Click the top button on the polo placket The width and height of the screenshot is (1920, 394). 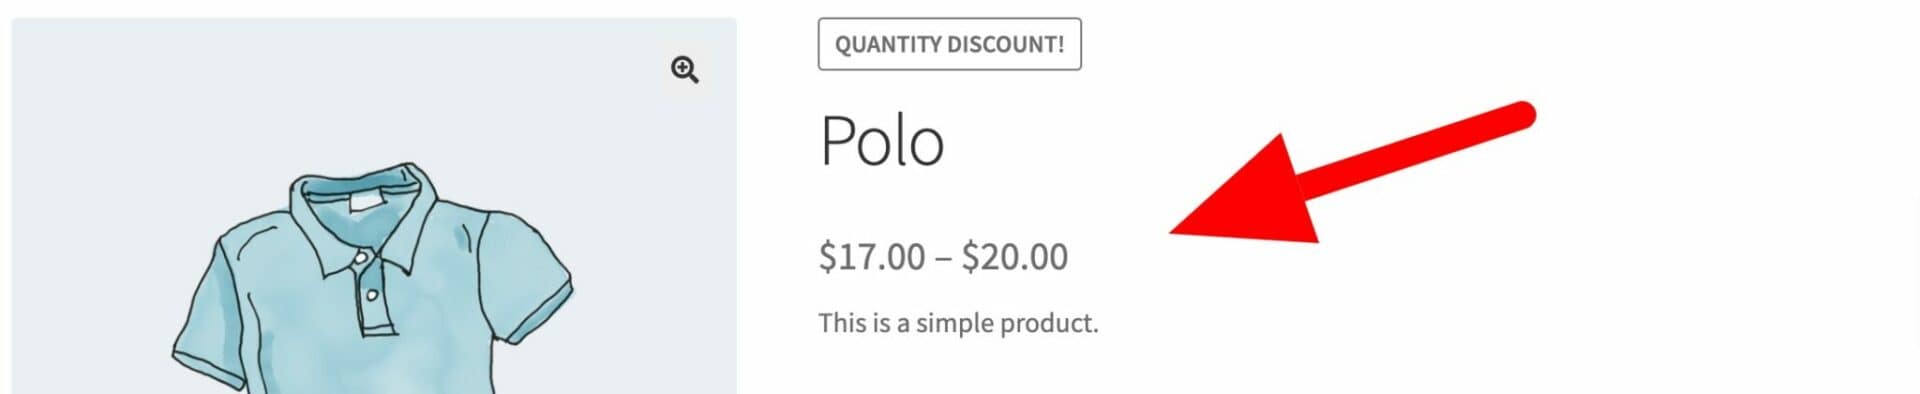click(x=361, y=259)
